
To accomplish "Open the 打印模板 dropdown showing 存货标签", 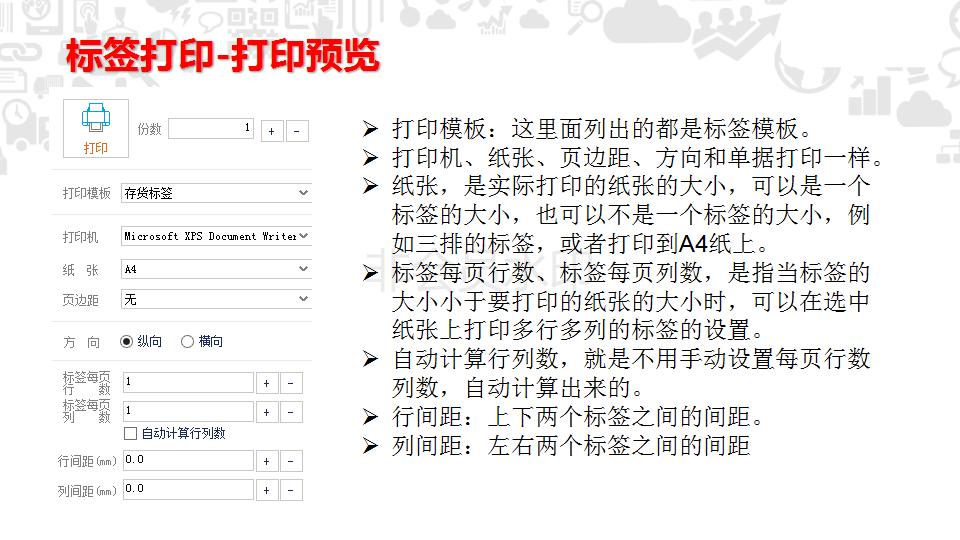I will tap(216, 193).
